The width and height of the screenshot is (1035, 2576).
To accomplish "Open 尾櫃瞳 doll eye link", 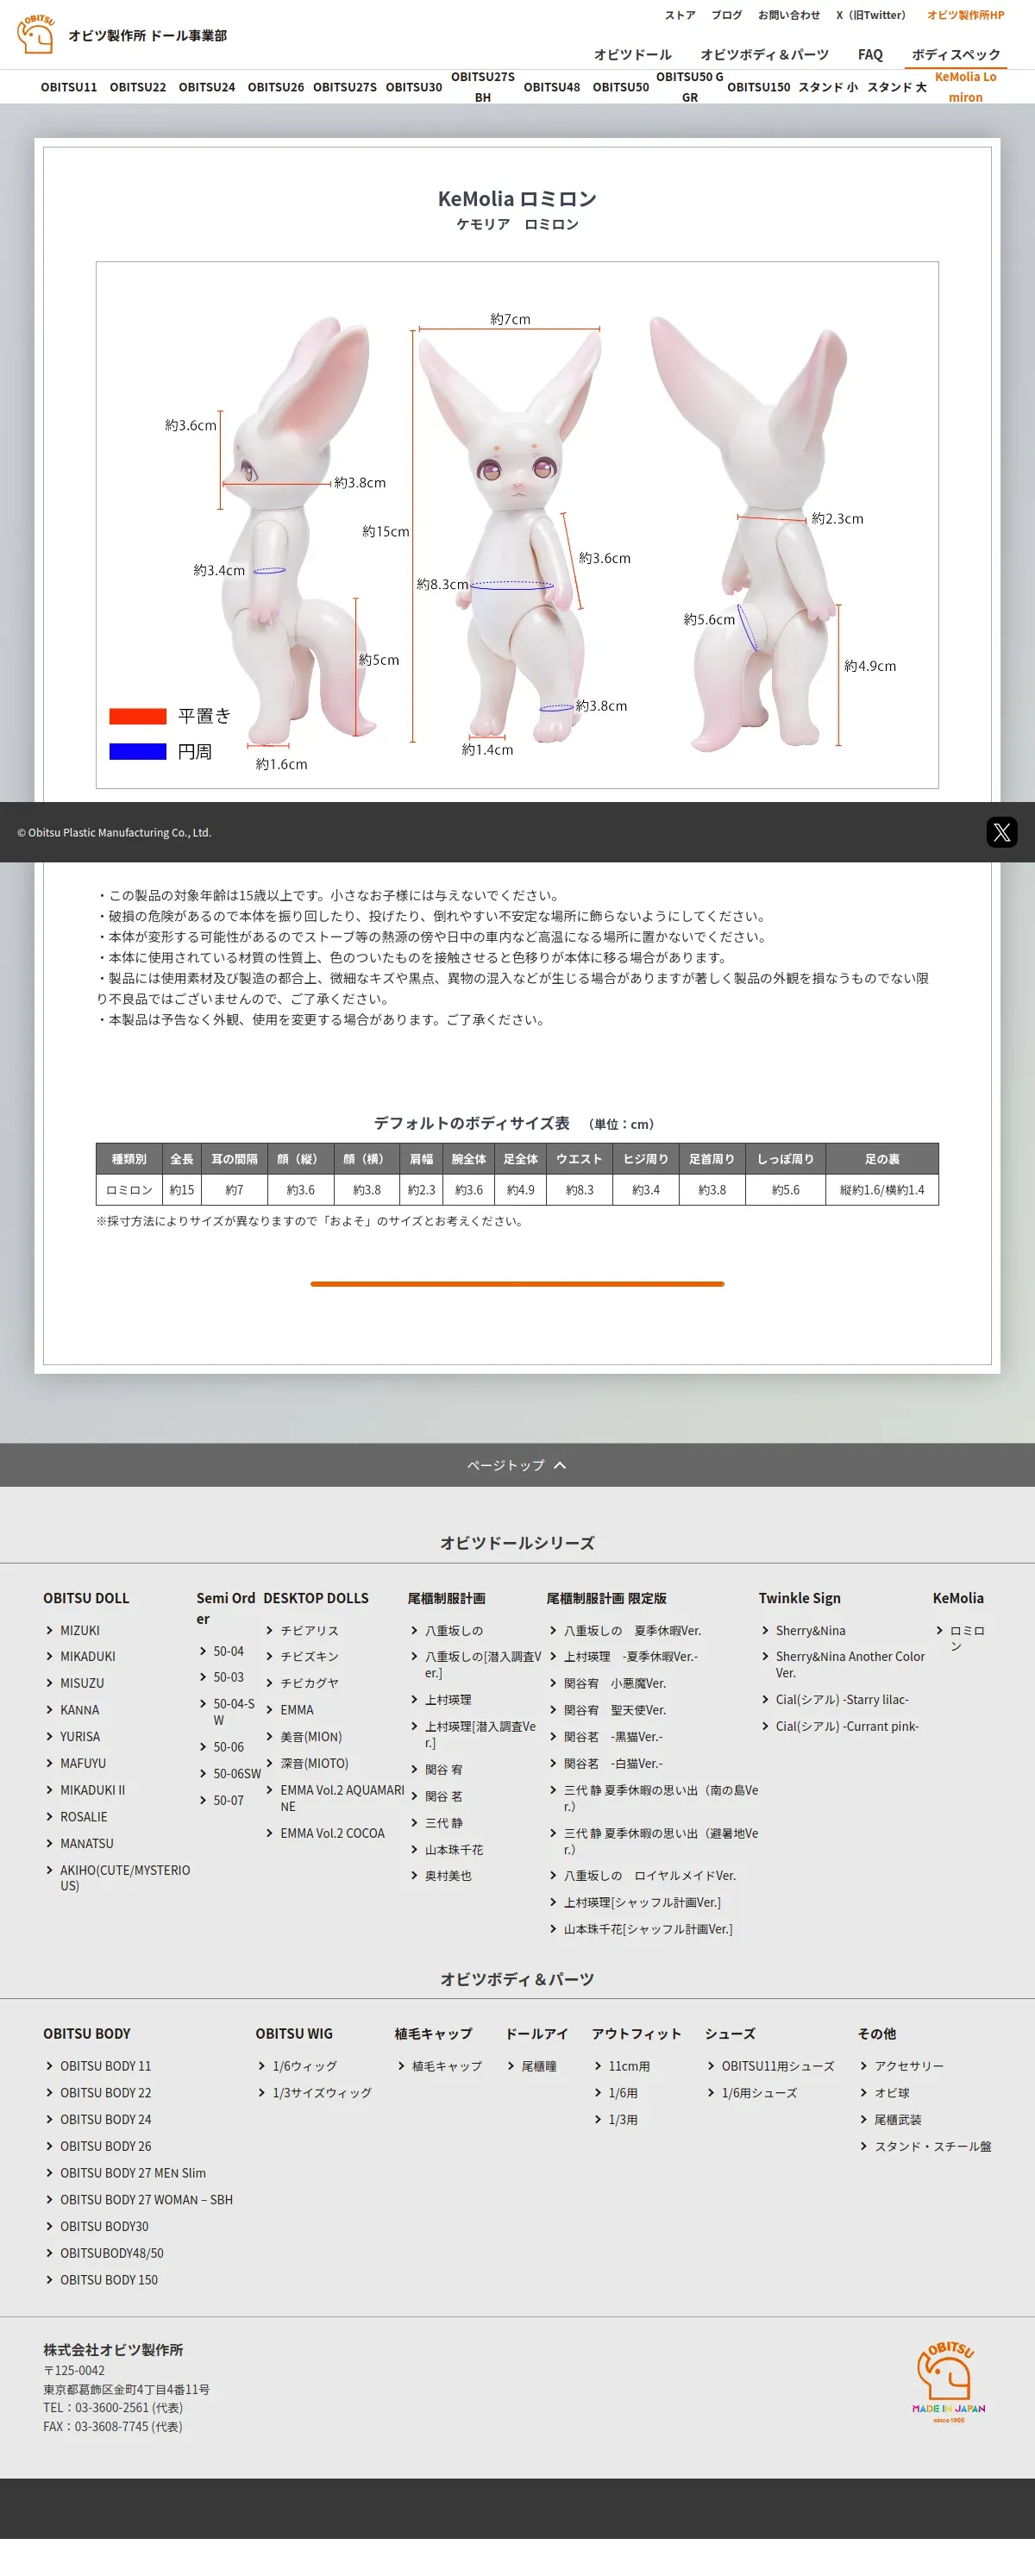I will [x=539, y=2066].
